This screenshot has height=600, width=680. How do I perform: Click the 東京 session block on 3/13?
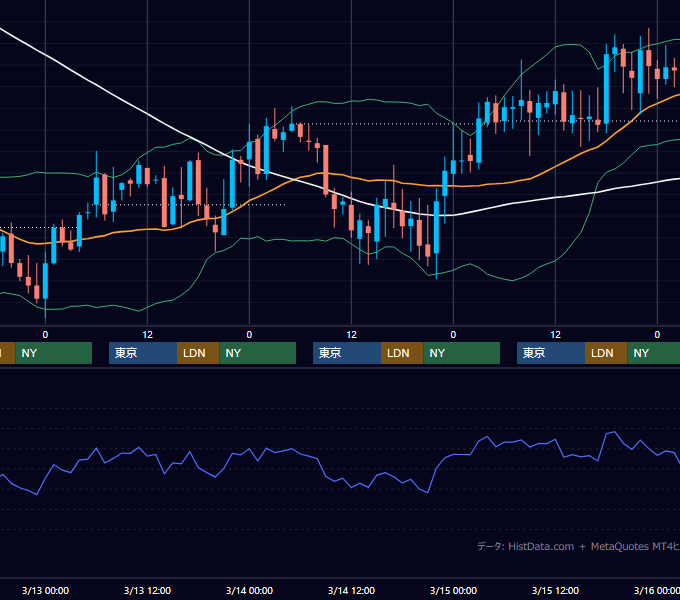click(x=143, y=353)
